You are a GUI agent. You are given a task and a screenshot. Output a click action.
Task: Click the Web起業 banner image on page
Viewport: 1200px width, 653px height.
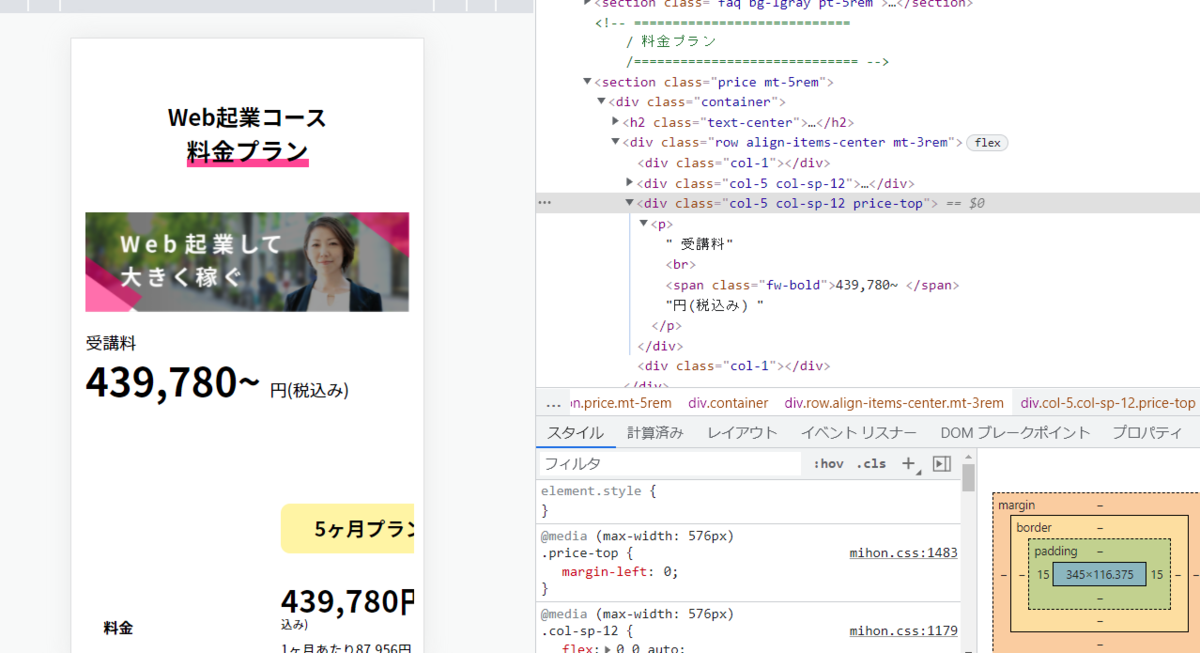click(x=247, y=262)
